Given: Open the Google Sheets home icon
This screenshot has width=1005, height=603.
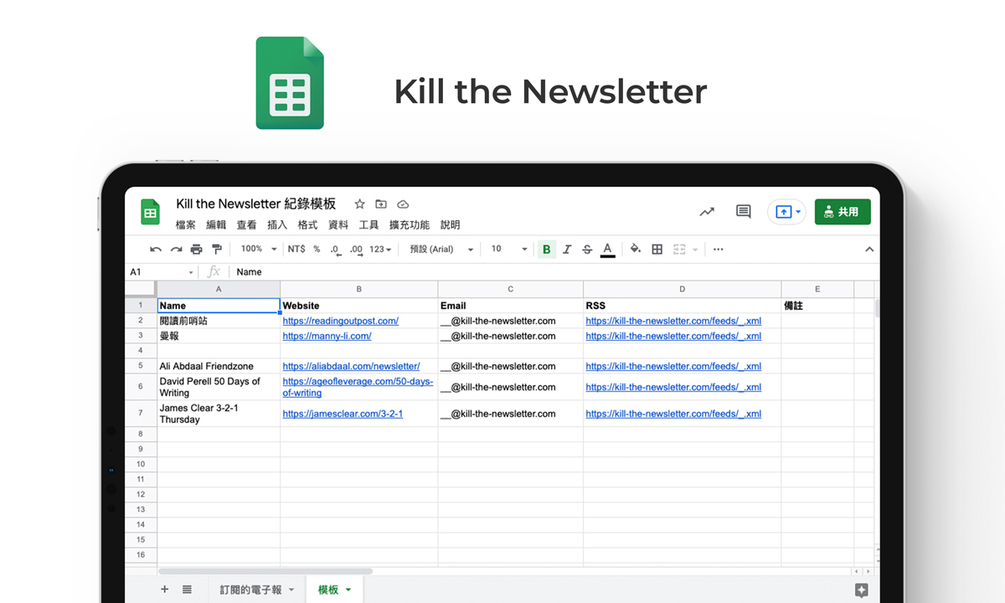Looking at the screenshot, I should pos(150,212).
